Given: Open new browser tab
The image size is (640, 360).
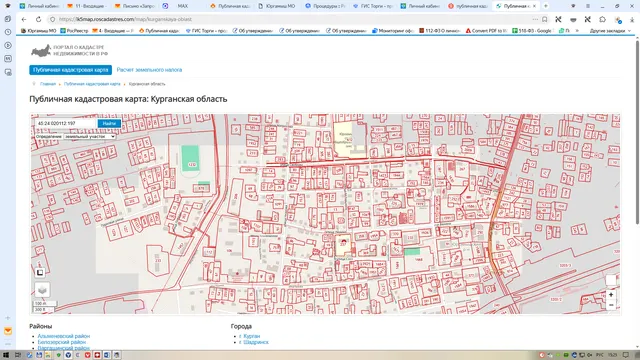Looking at the screenshot, I should 546,6.
